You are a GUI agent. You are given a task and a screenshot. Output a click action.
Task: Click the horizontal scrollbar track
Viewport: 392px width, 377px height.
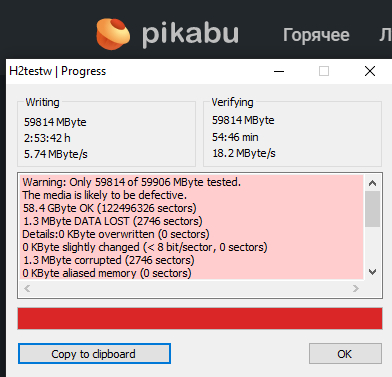pos(191,288)
